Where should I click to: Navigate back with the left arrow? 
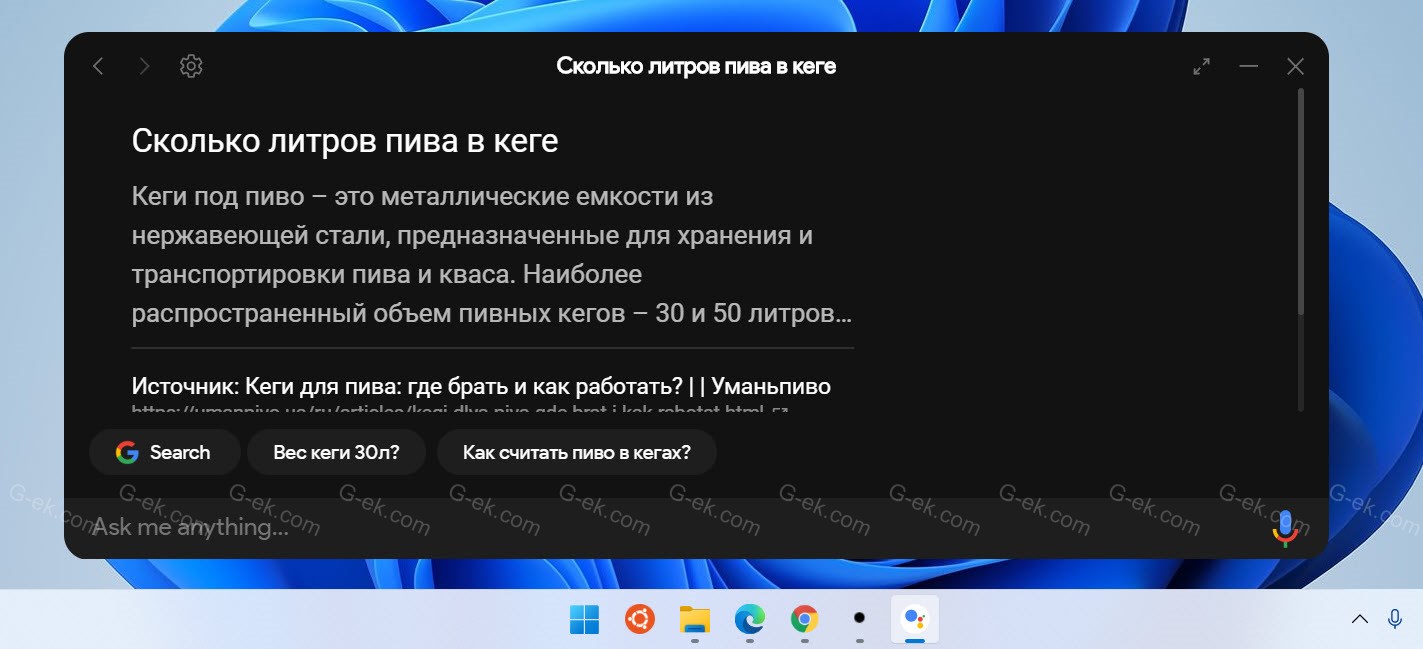98,66
